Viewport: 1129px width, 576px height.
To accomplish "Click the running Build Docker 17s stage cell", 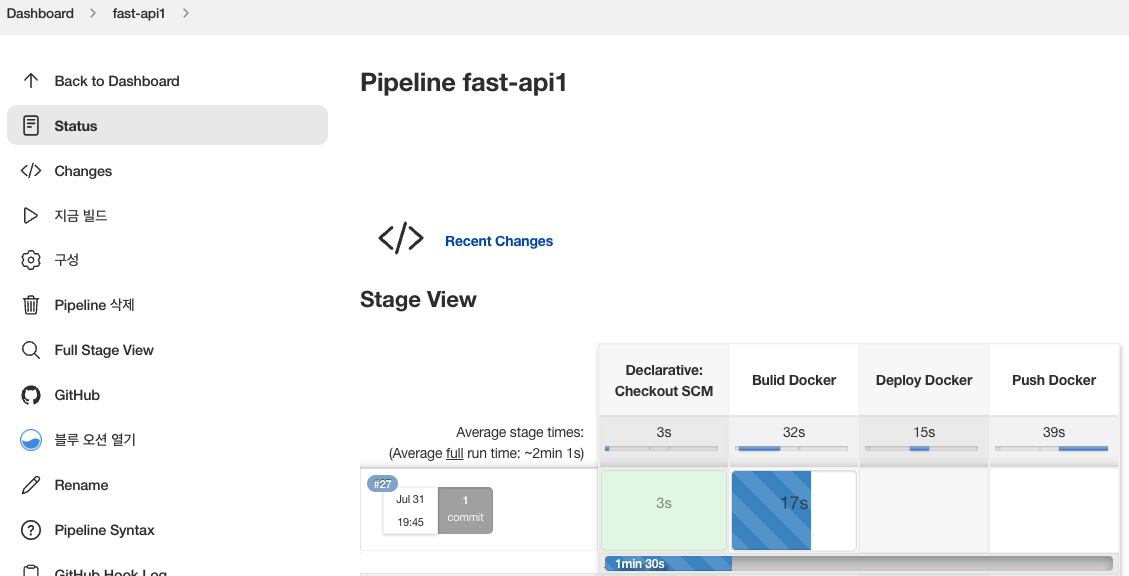I will point(793,510).
